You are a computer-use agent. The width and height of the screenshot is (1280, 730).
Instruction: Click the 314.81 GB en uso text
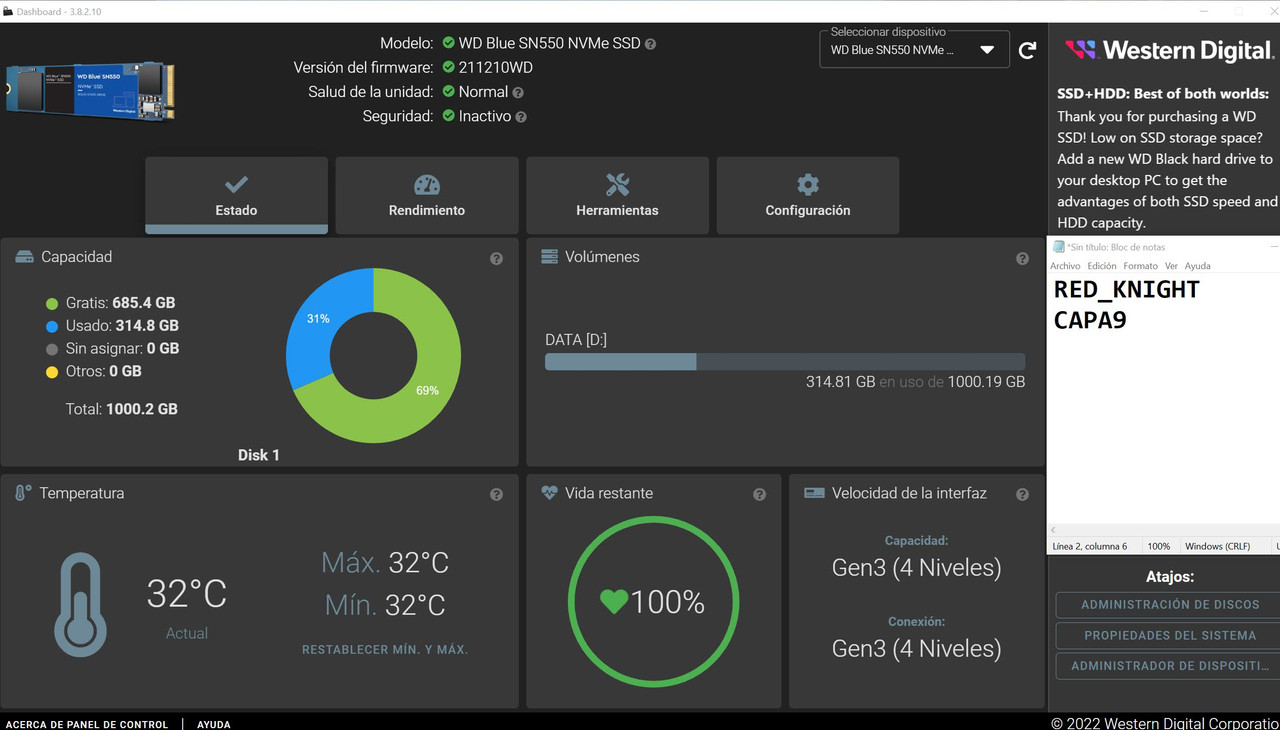coord(915,382)
